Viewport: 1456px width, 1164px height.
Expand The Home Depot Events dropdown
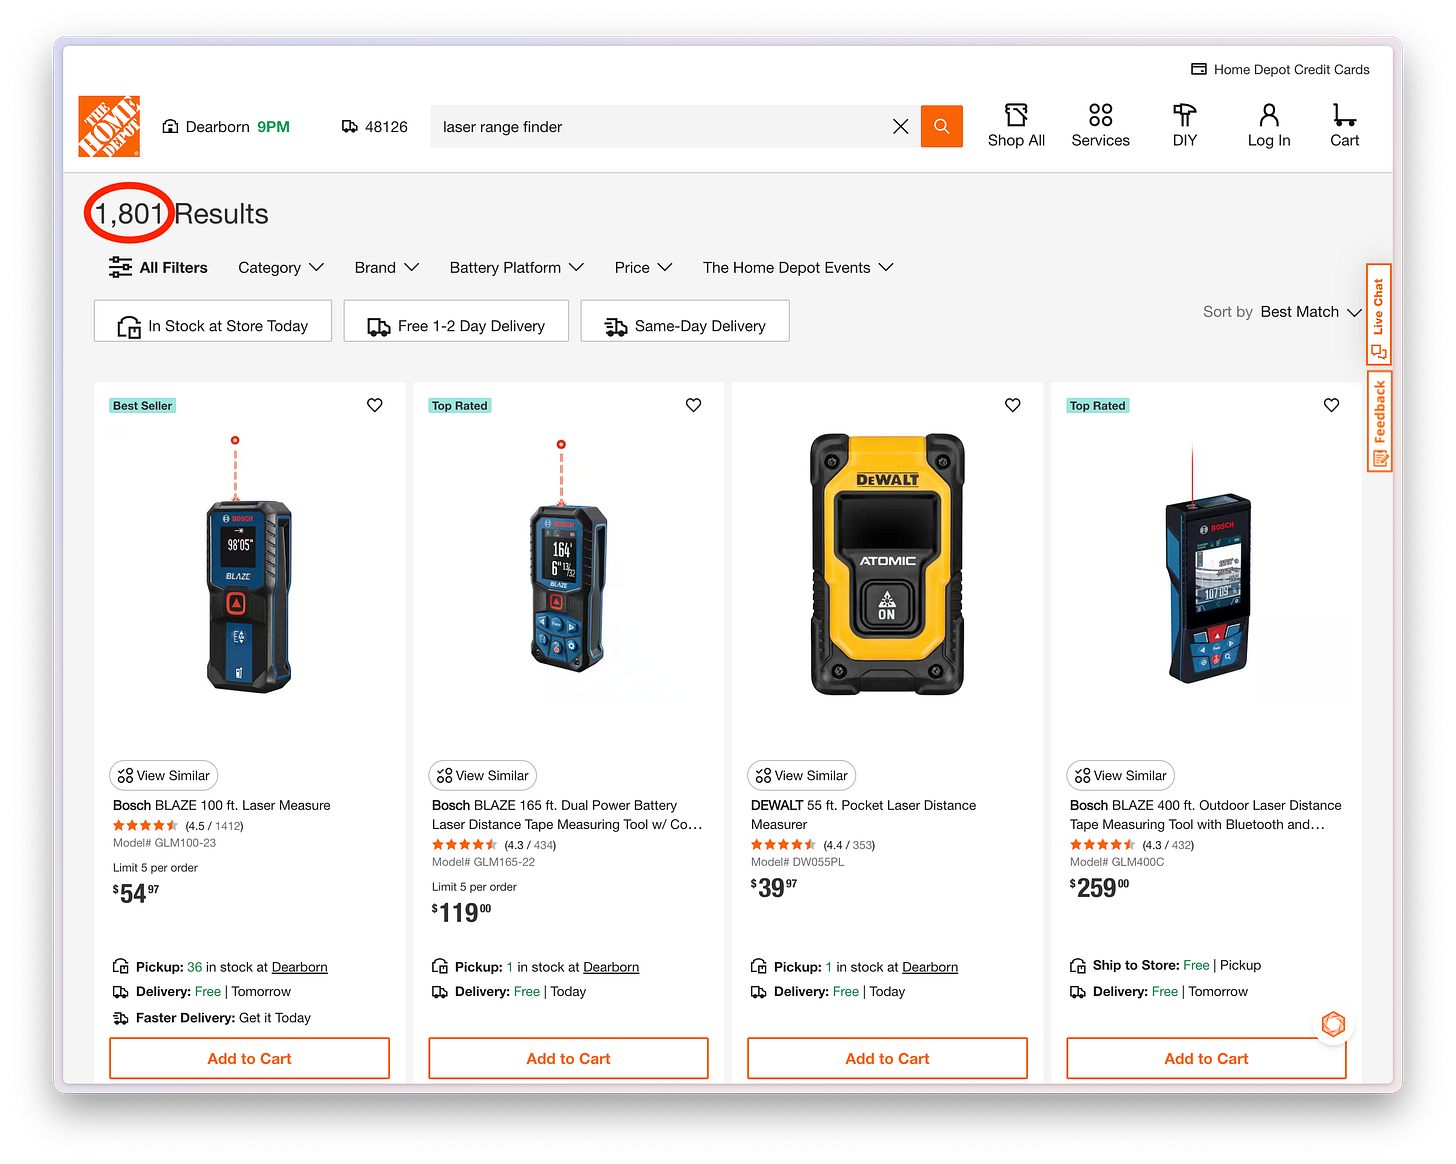tap(798, 267)
